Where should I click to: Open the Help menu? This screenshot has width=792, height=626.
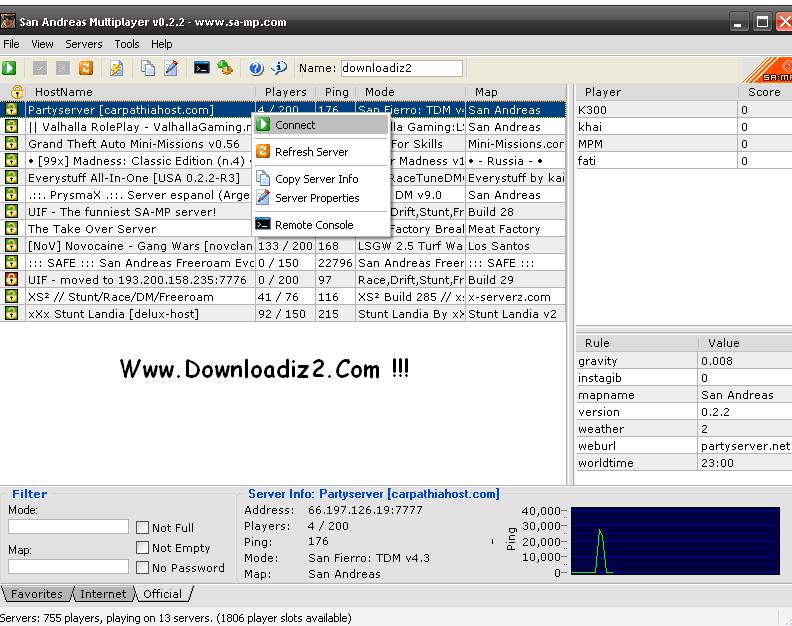(x=161, y=44)
